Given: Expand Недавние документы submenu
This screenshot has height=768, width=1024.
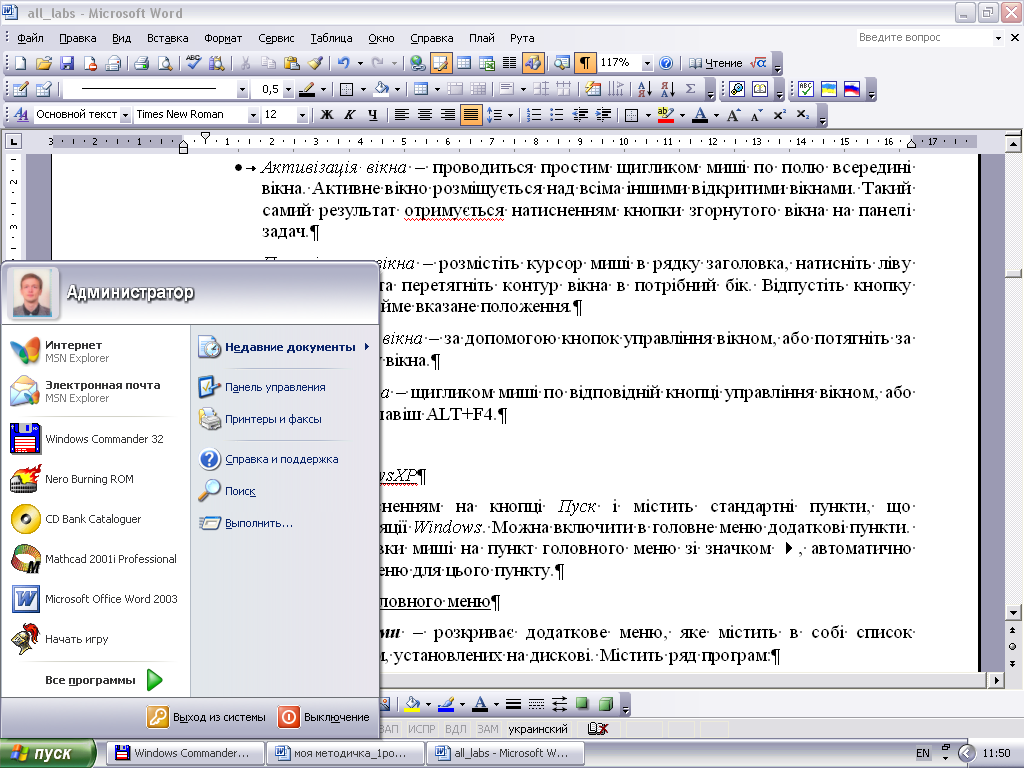Looking at the screenshot, I should (x=284, y=347).
